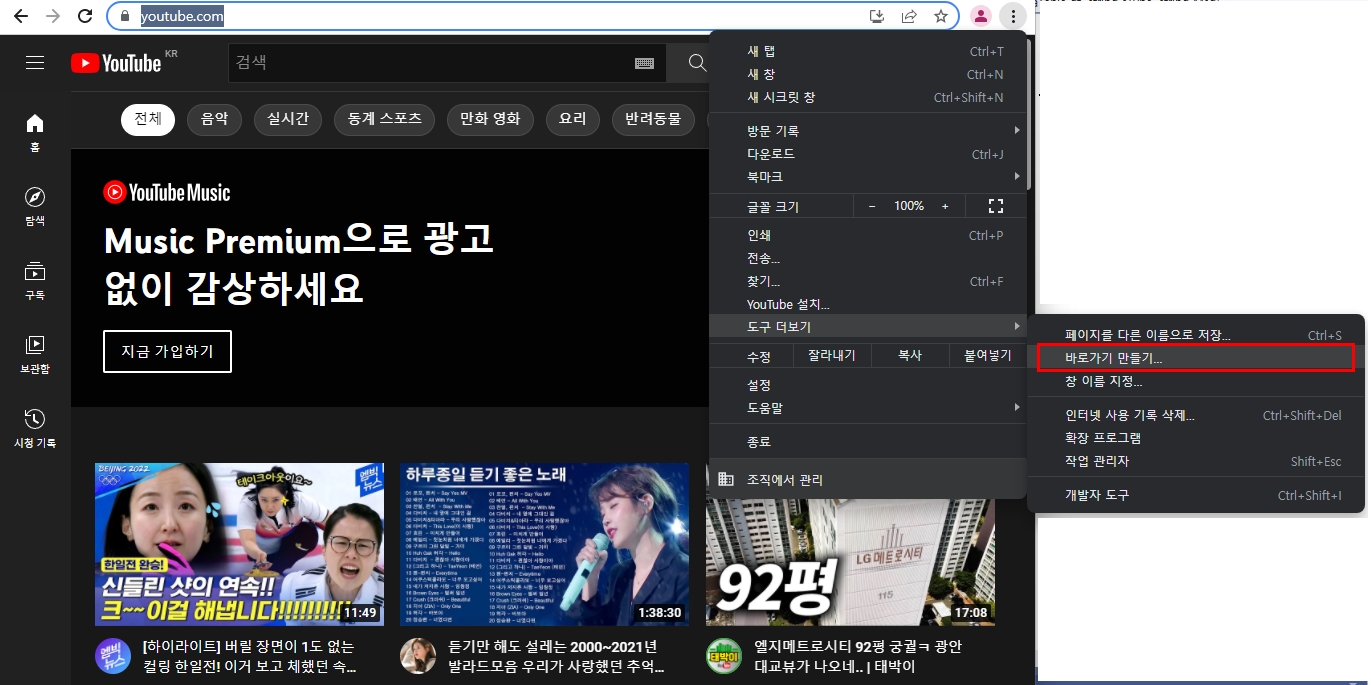The height and width of the screenshot is (685, 1371).
Task: Open the Chrome profile avatar
Action: [x=981, y=16]
